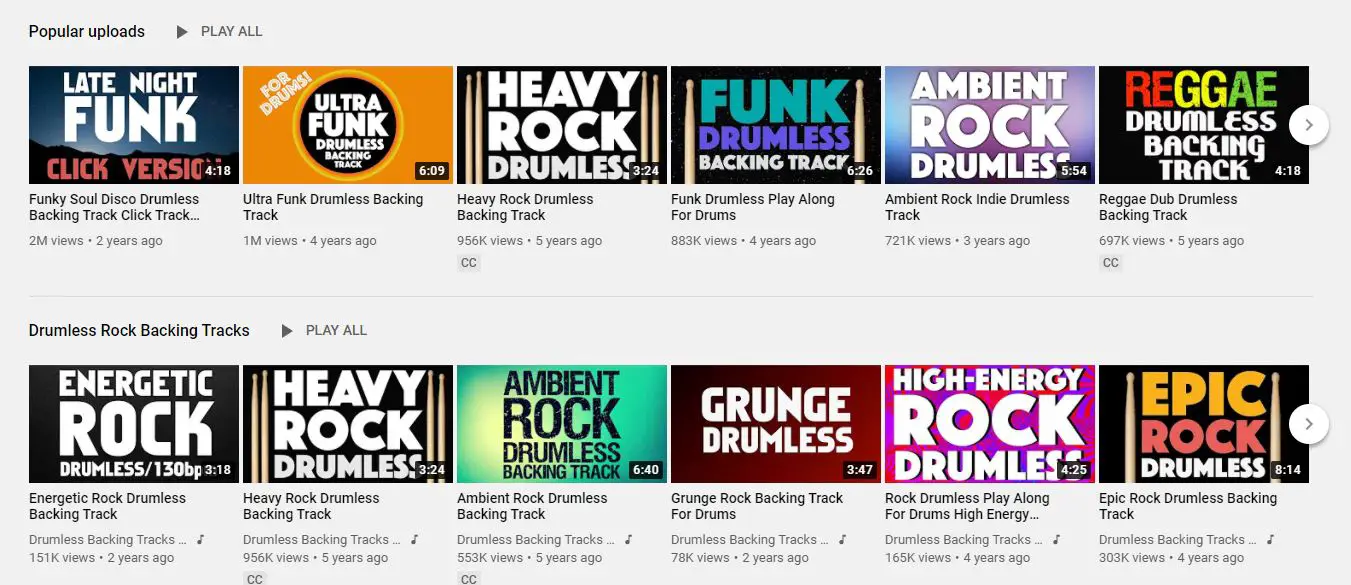
Task: Click CC badge under Heavy Rock in Popular uploads
Action: [468, 263]
